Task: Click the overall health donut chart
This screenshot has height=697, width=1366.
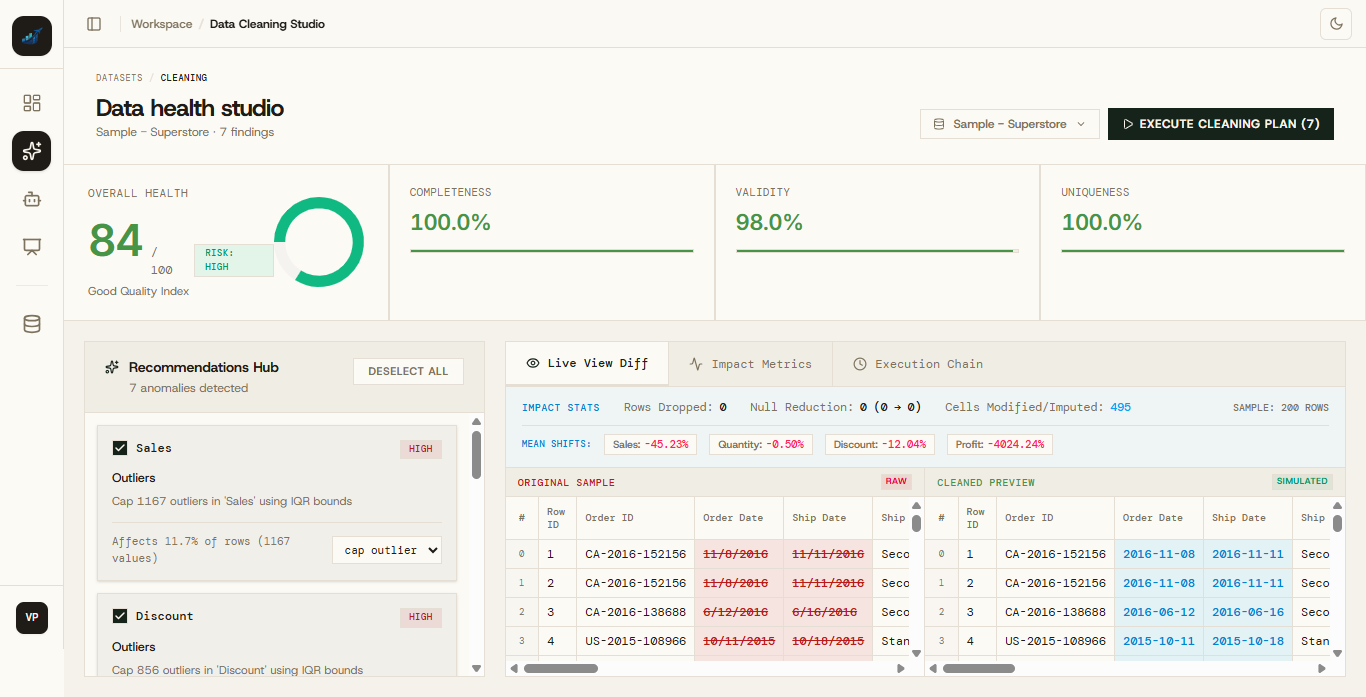Action: click(319, 242)
